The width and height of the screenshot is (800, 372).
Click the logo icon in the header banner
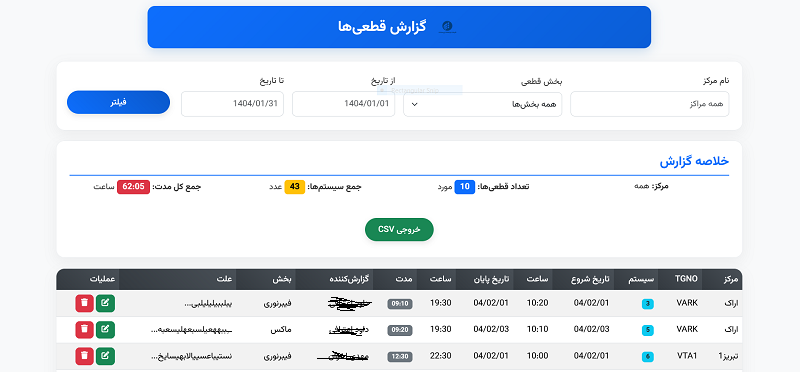[x=447, y=27]
